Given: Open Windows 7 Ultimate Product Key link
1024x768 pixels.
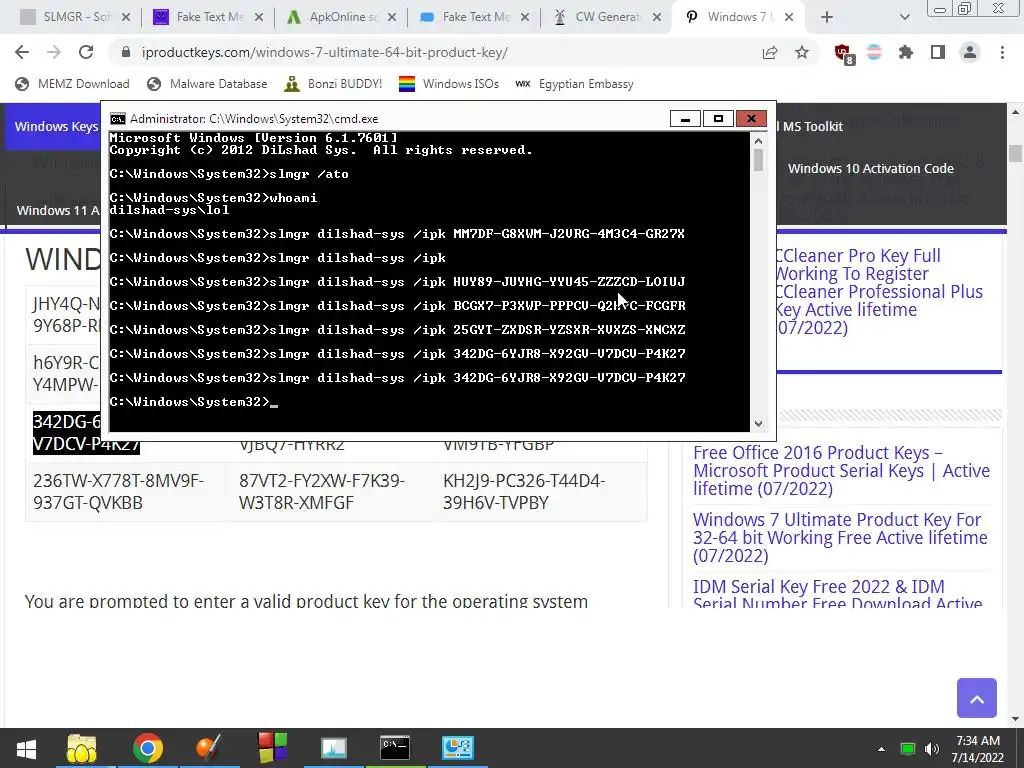Looking at the screenshot, I should [840, 537].
